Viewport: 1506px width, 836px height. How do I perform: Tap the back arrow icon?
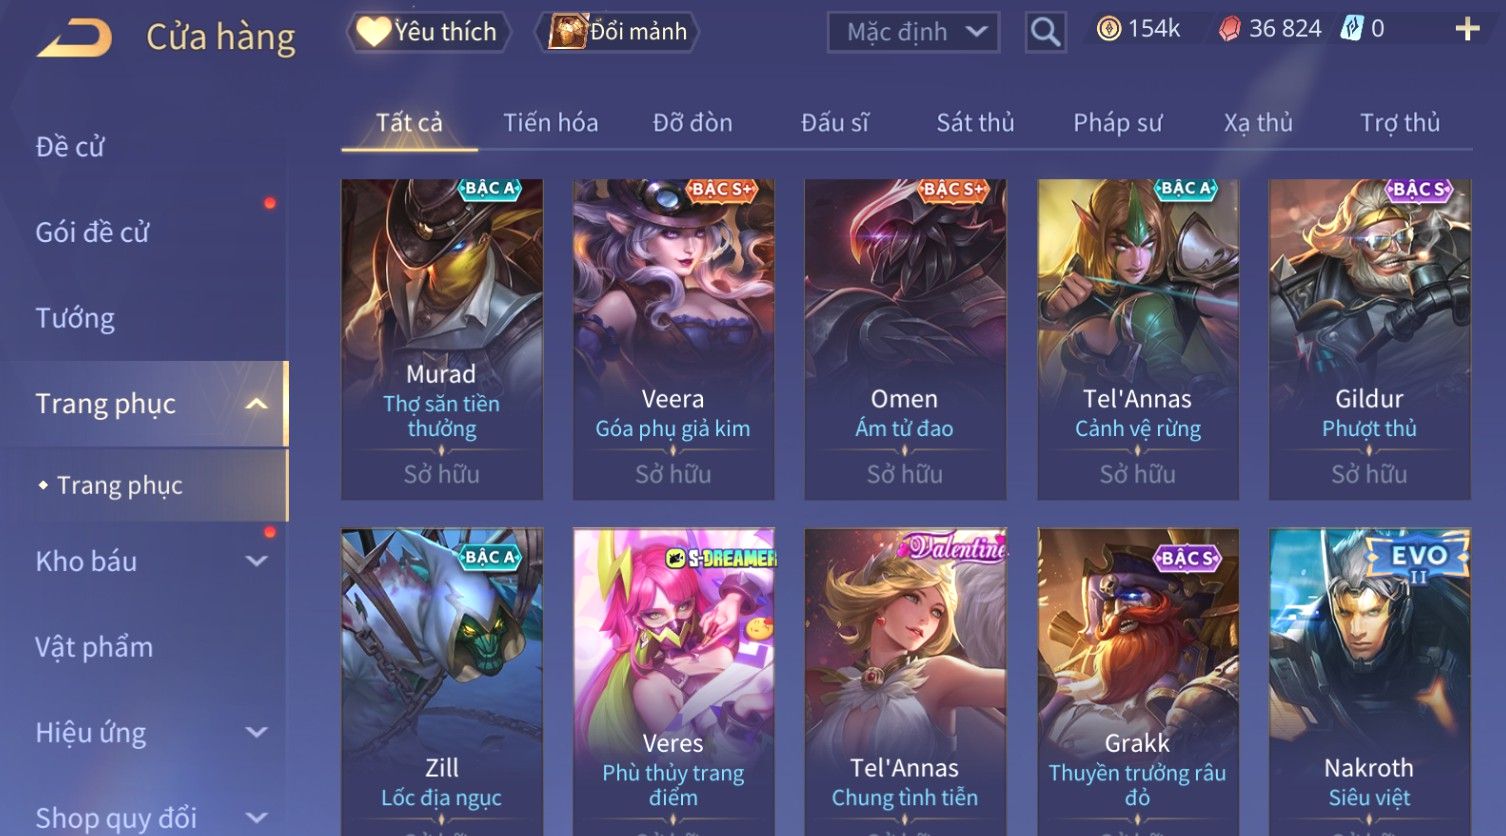click(x=75, y=39)
